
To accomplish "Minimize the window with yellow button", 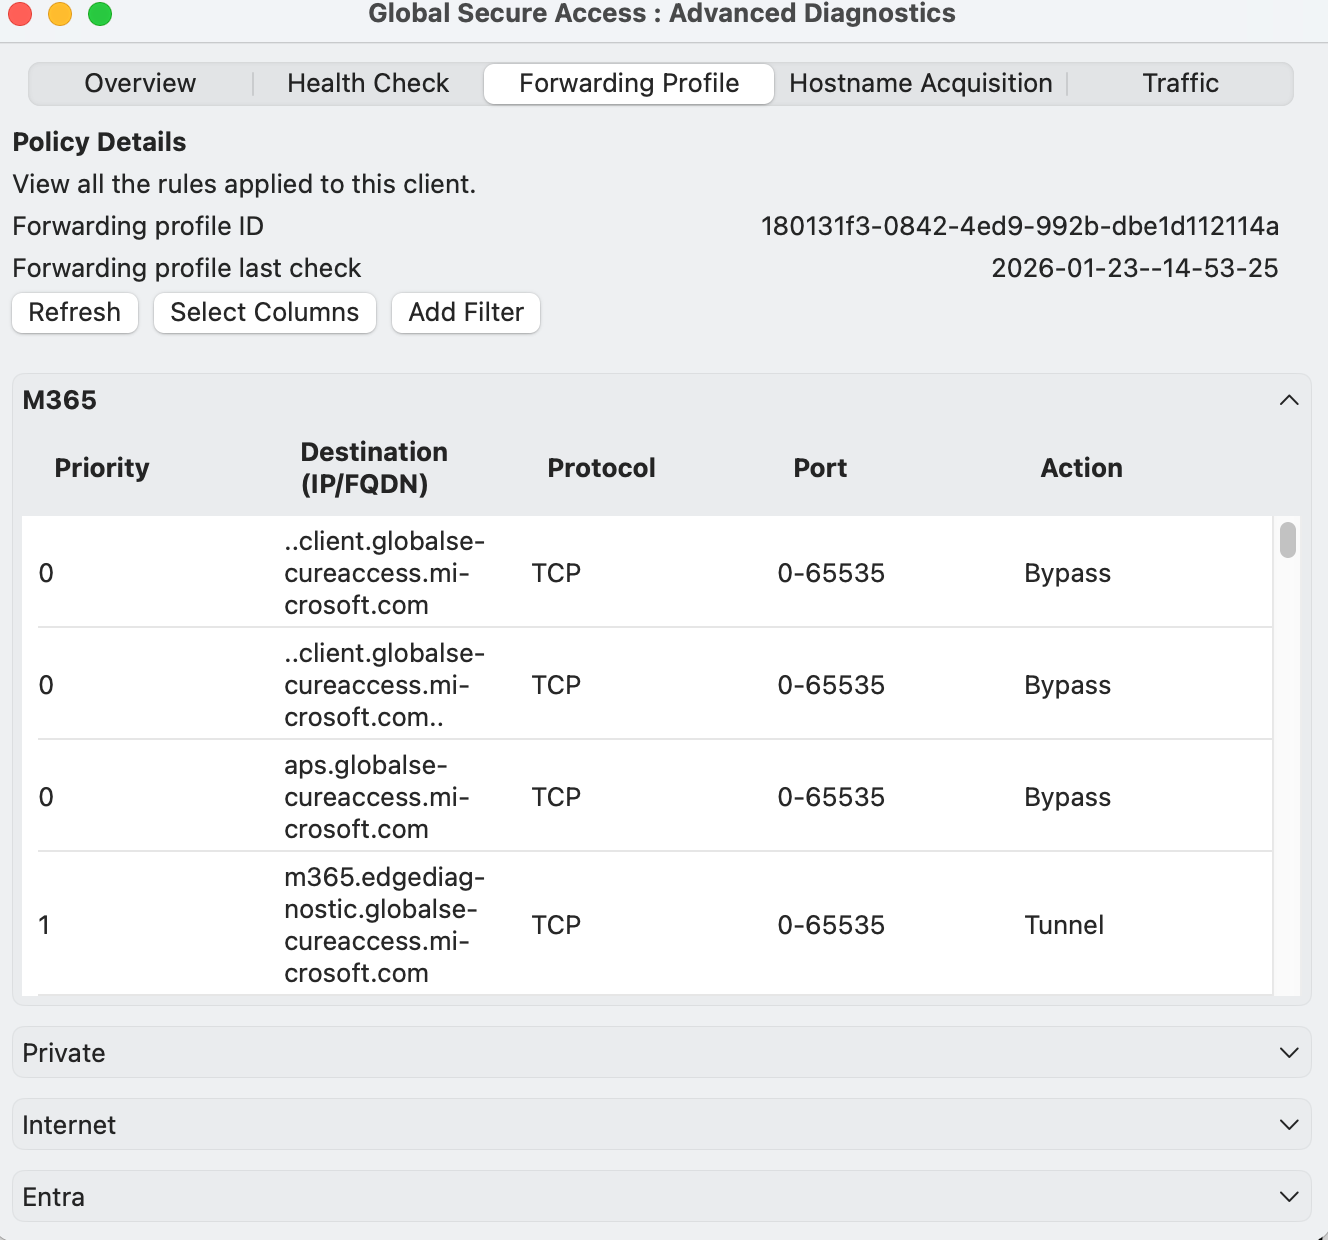I will tap(60, 14).
